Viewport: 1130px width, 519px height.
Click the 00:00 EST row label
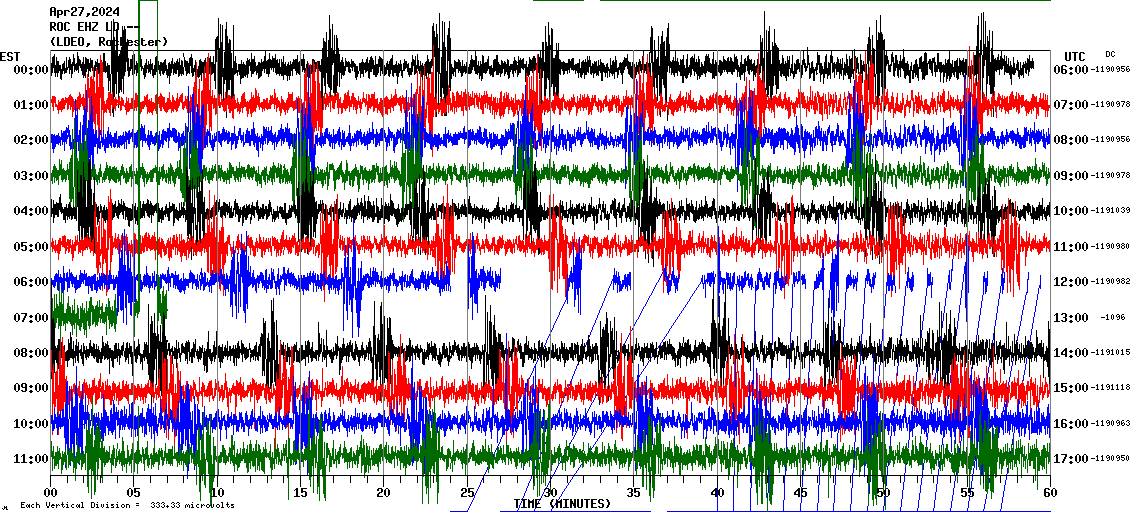pyautogui.click(x=32, y=69)
